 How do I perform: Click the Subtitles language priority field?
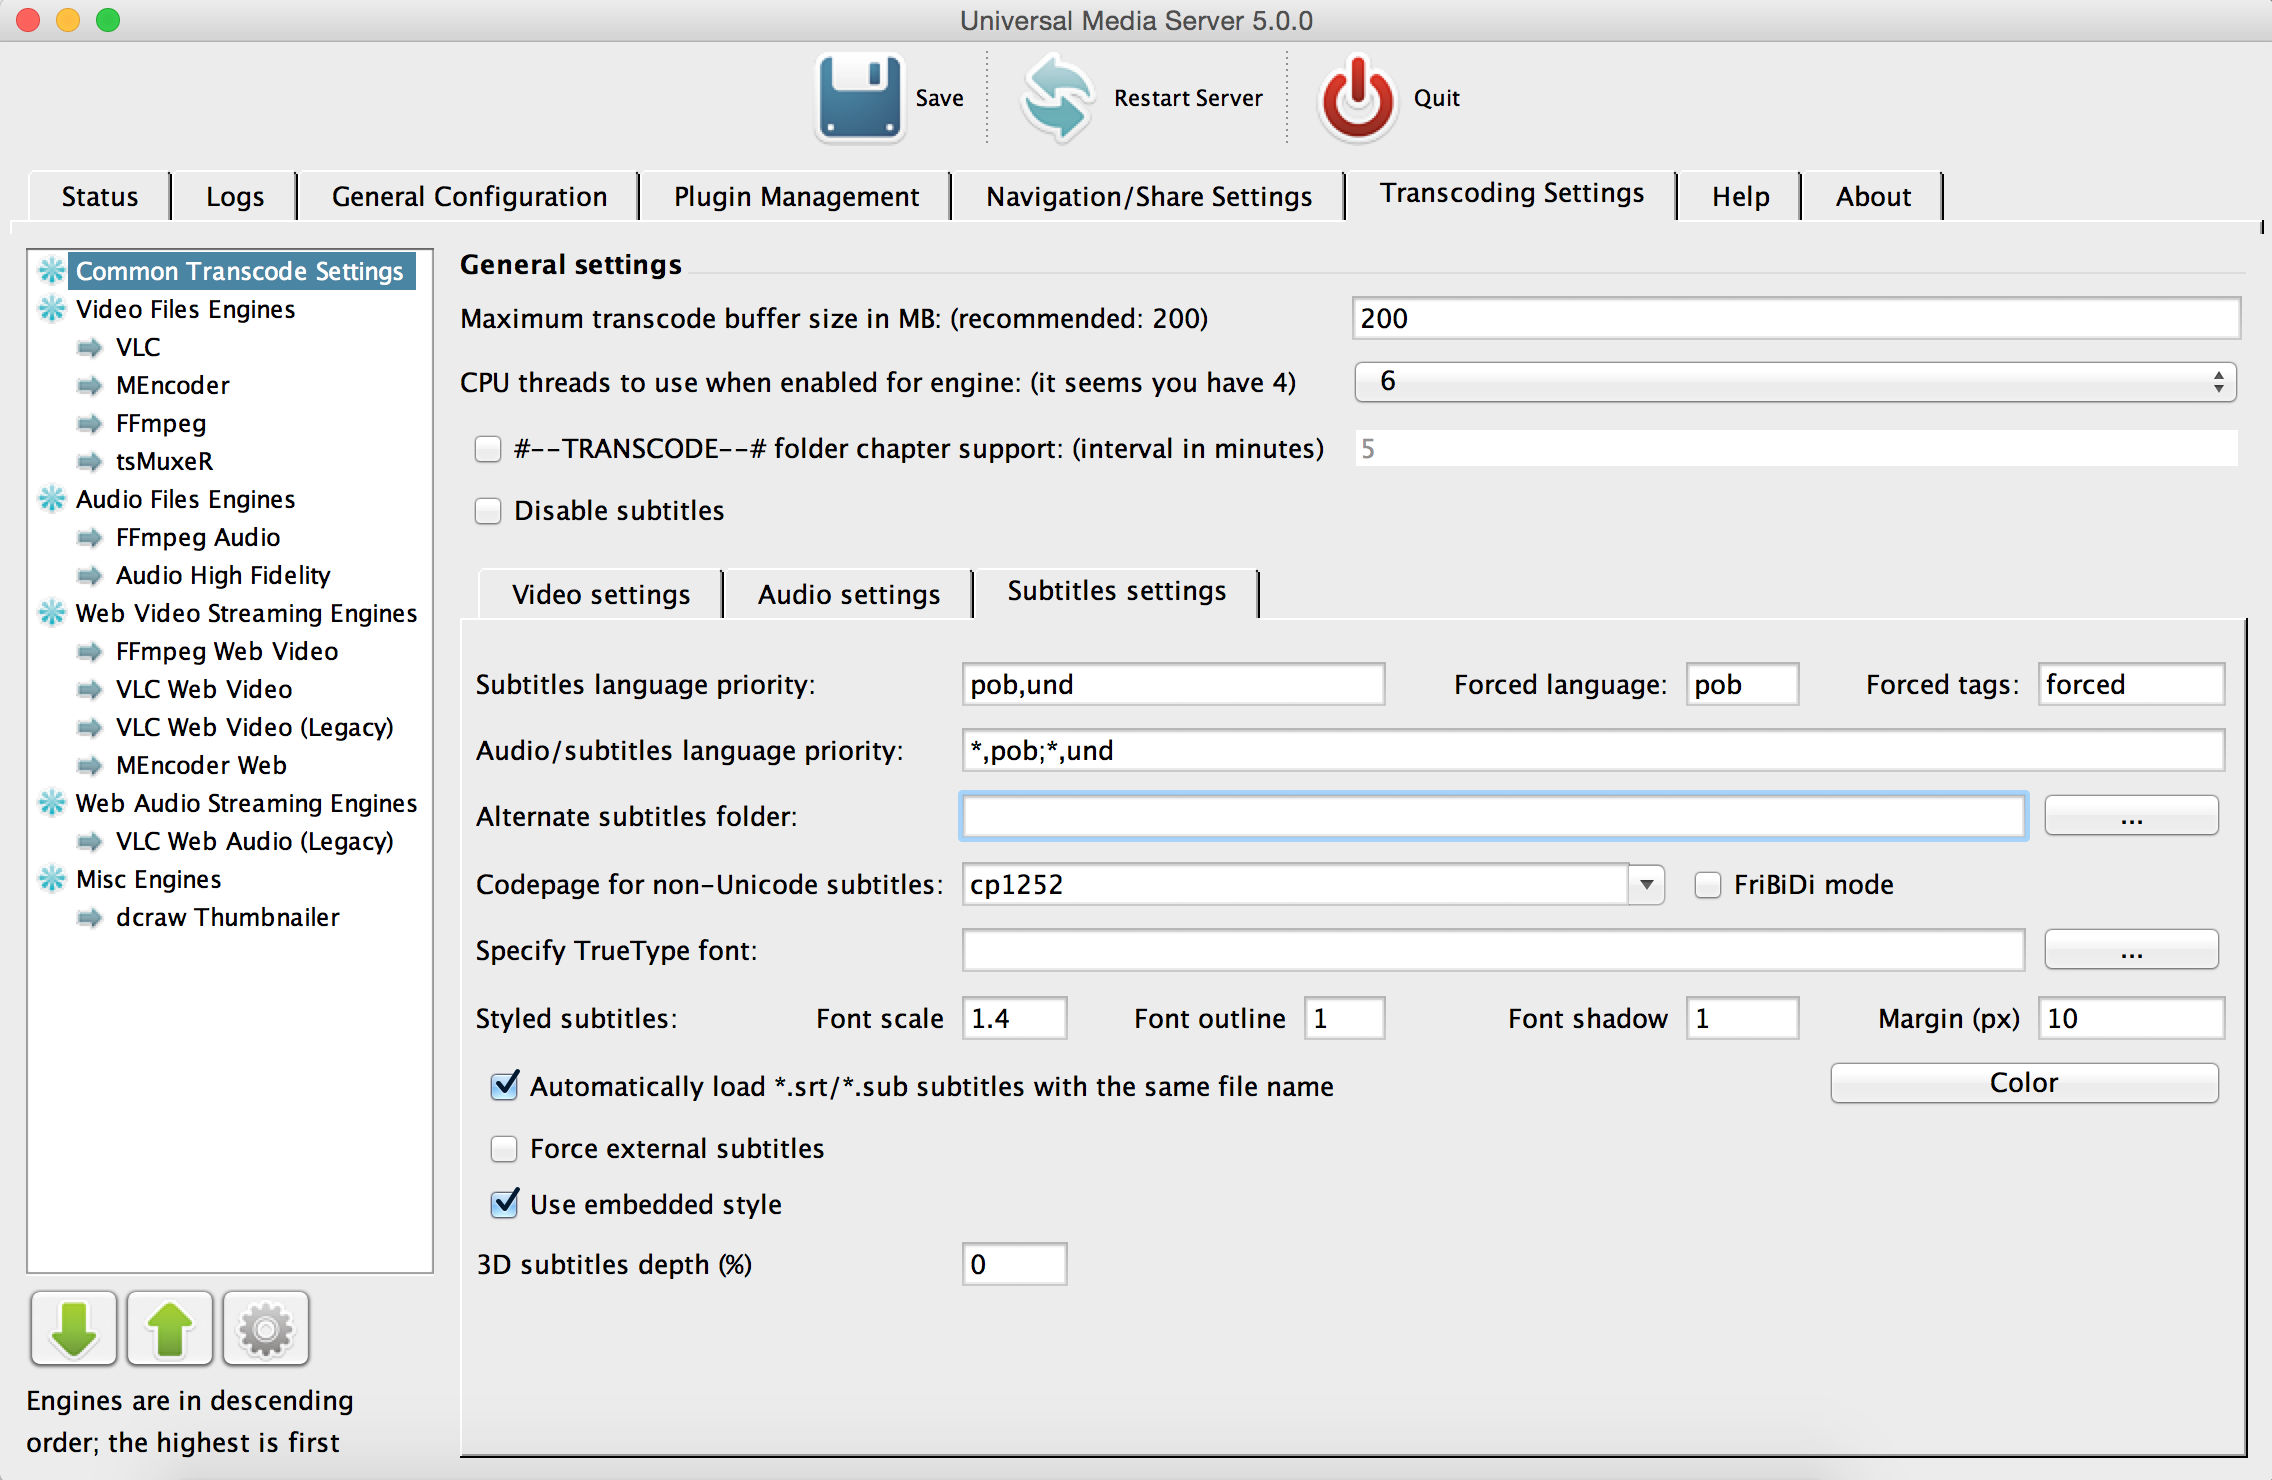click(1173, 685)
